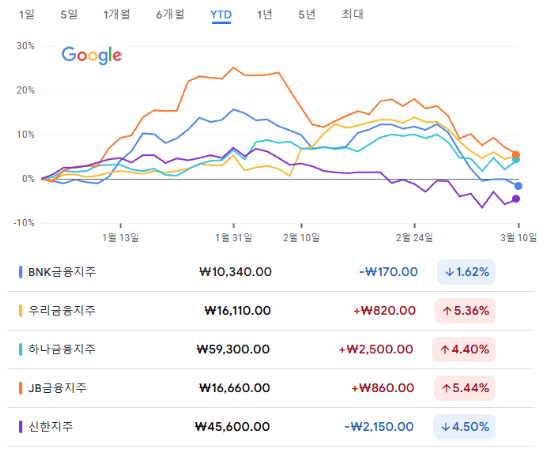559x456 pixels.
Task: Open the 신한지주 stock link
Action: point(51,426)
